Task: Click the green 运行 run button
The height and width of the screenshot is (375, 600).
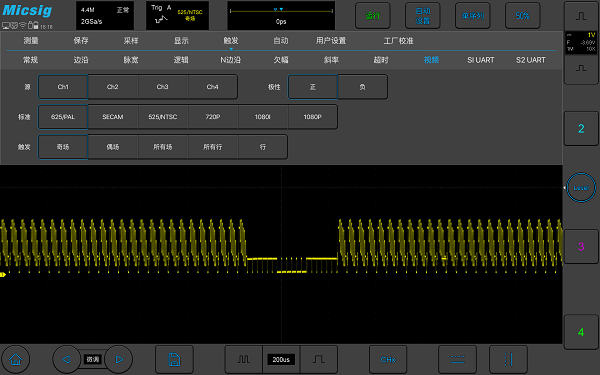Action: tap(373, 16)
